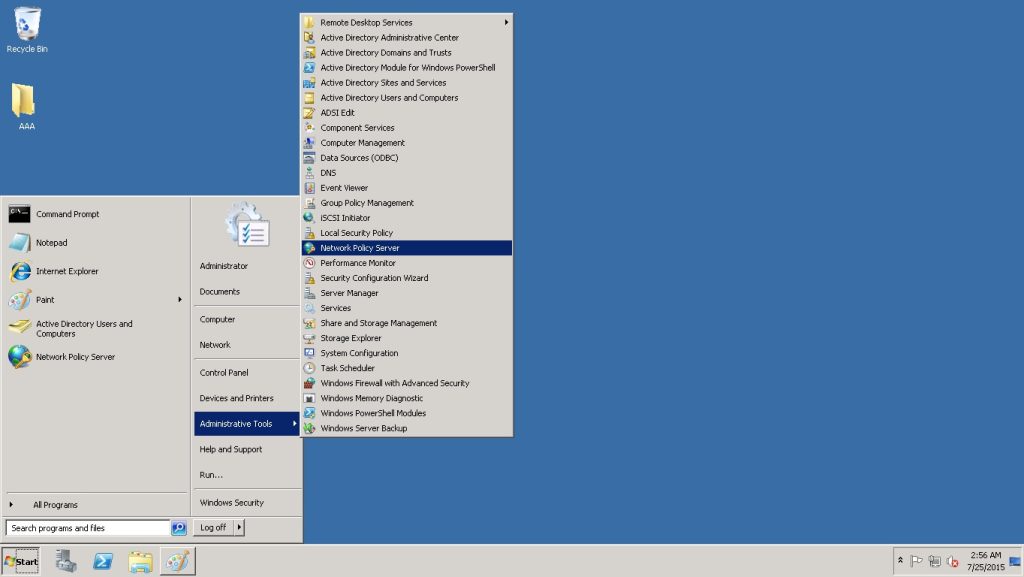Launch PowerShell from the taskbar
Viewport: 1024px width, 577px height.
pyautogui.click(x=103, y=561)
